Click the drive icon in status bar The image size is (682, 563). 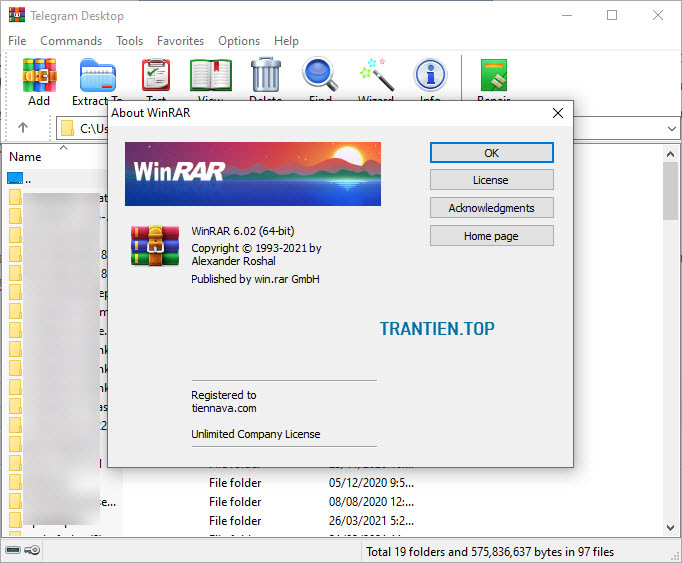(x=13, y=550)
